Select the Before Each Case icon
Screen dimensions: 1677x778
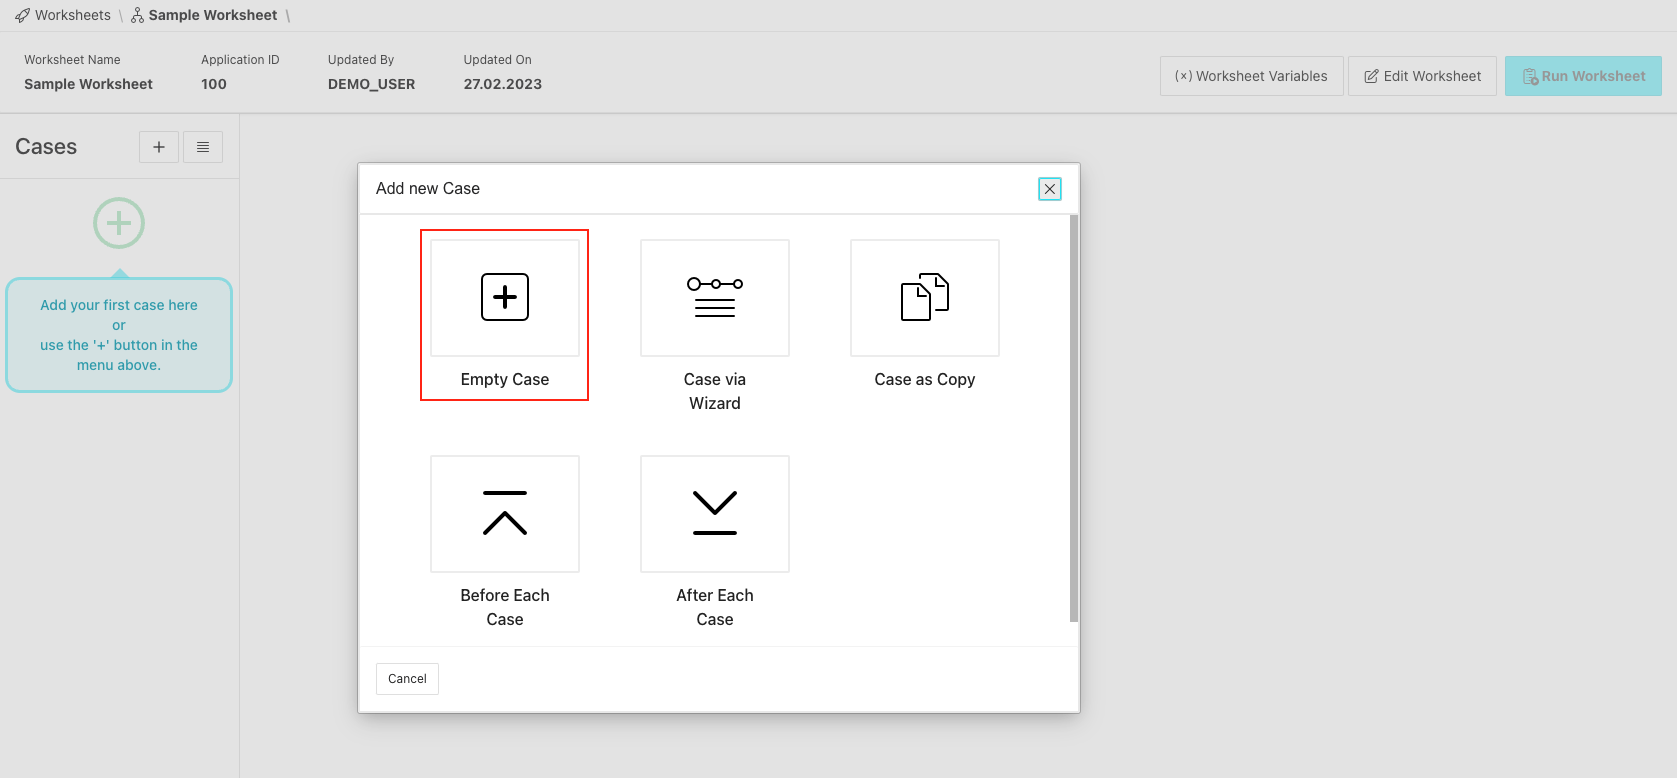[505, 513]
